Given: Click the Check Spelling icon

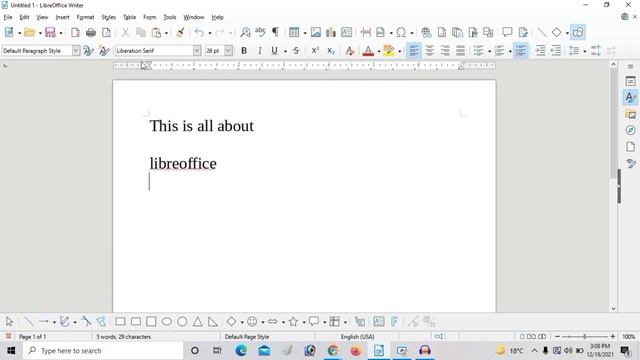Looking at the screenshot, I should click(260, 32).
